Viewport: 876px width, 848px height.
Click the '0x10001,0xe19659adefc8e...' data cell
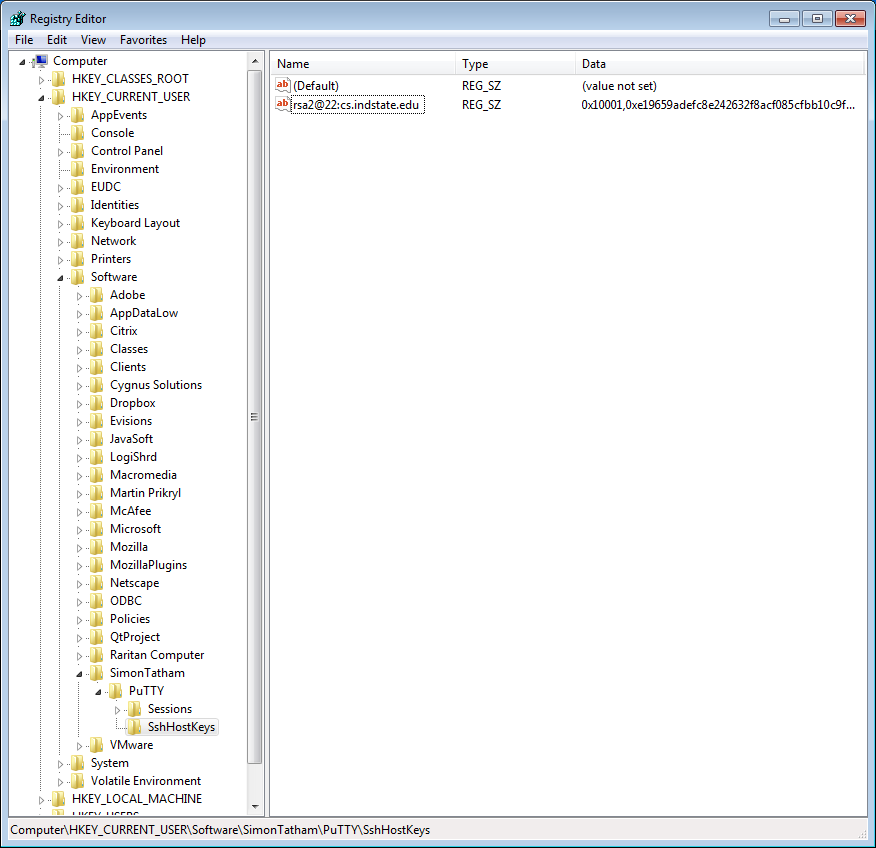tap(718, 105)
